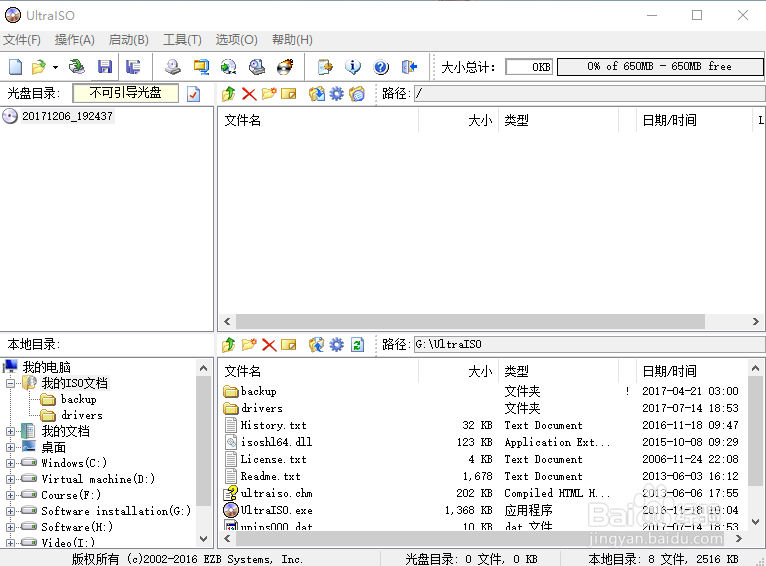Select History.txt in local file list
The image size is (766, 566).
(x=274, y=425)
